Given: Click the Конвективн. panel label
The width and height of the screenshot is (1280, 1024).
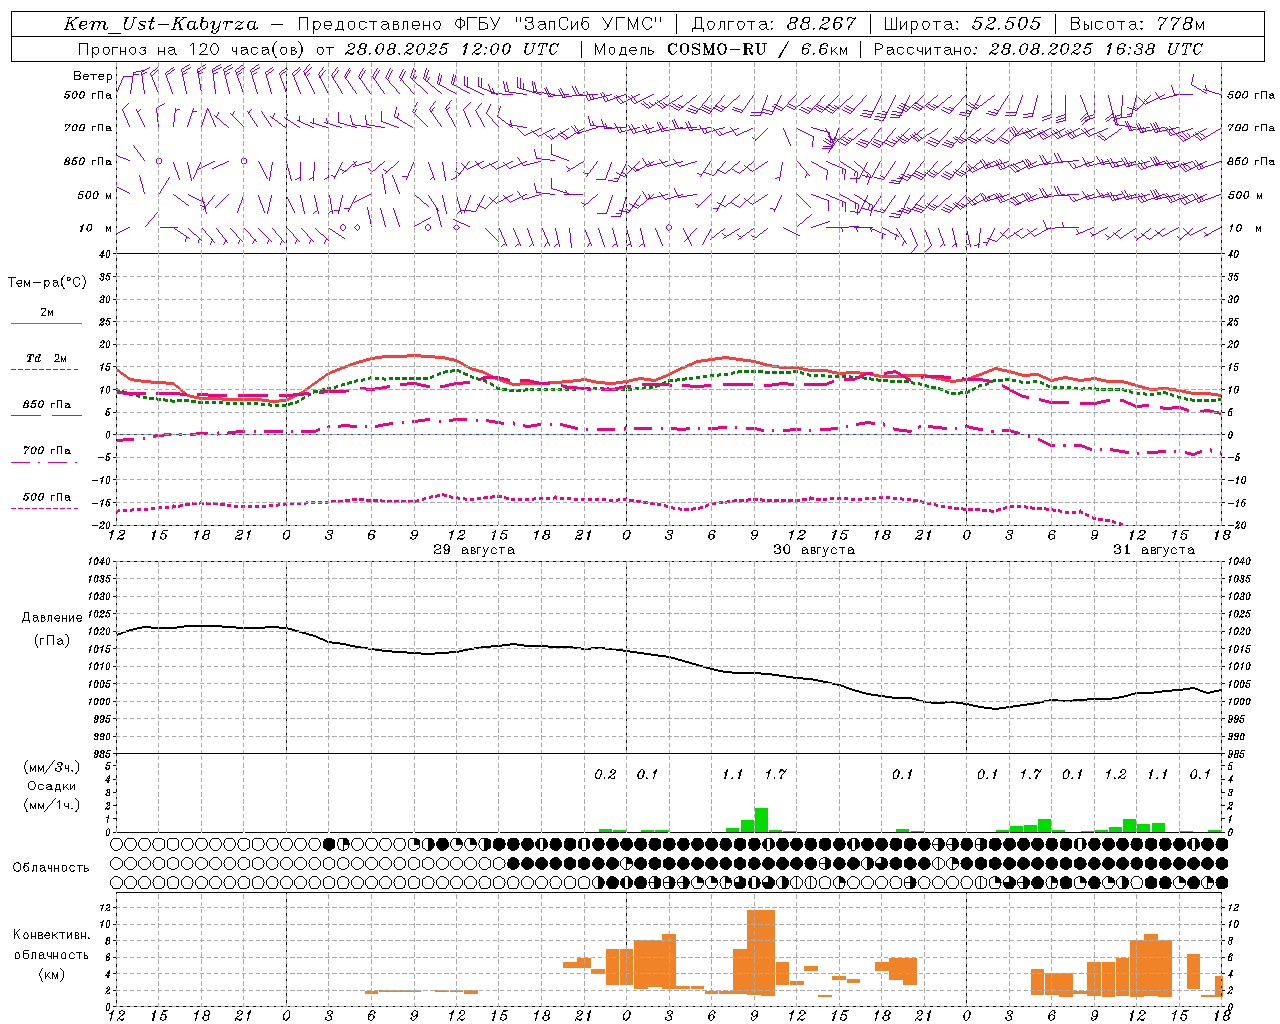Looking at the screenshot, I should (x=51, y=935).
